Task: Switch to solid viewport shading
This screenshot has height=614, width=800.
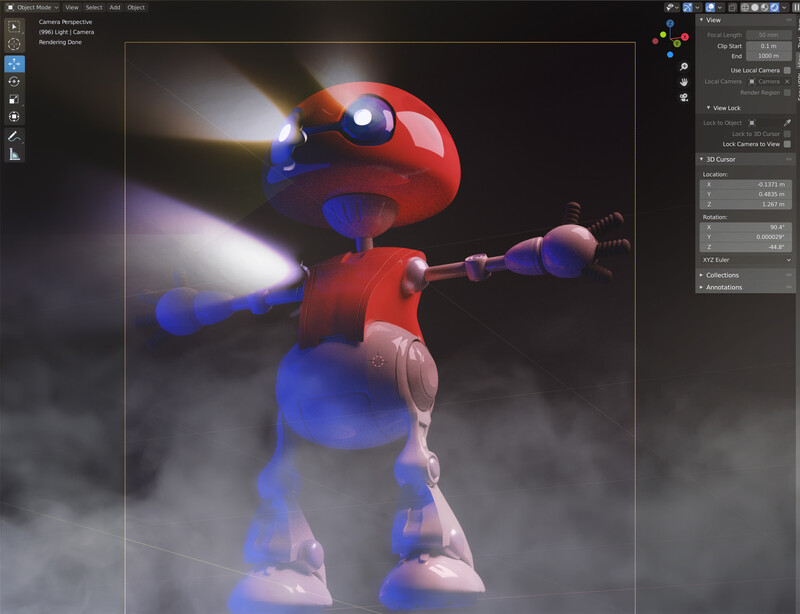Action: pos(755,8)
